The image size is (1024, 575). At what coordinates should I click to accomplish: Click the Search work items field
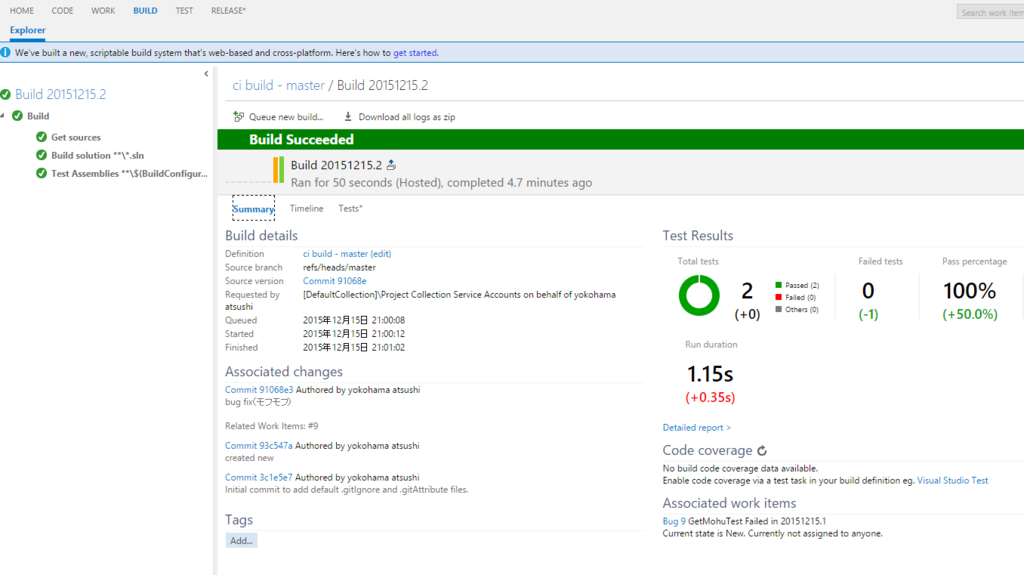coord(990,12)
